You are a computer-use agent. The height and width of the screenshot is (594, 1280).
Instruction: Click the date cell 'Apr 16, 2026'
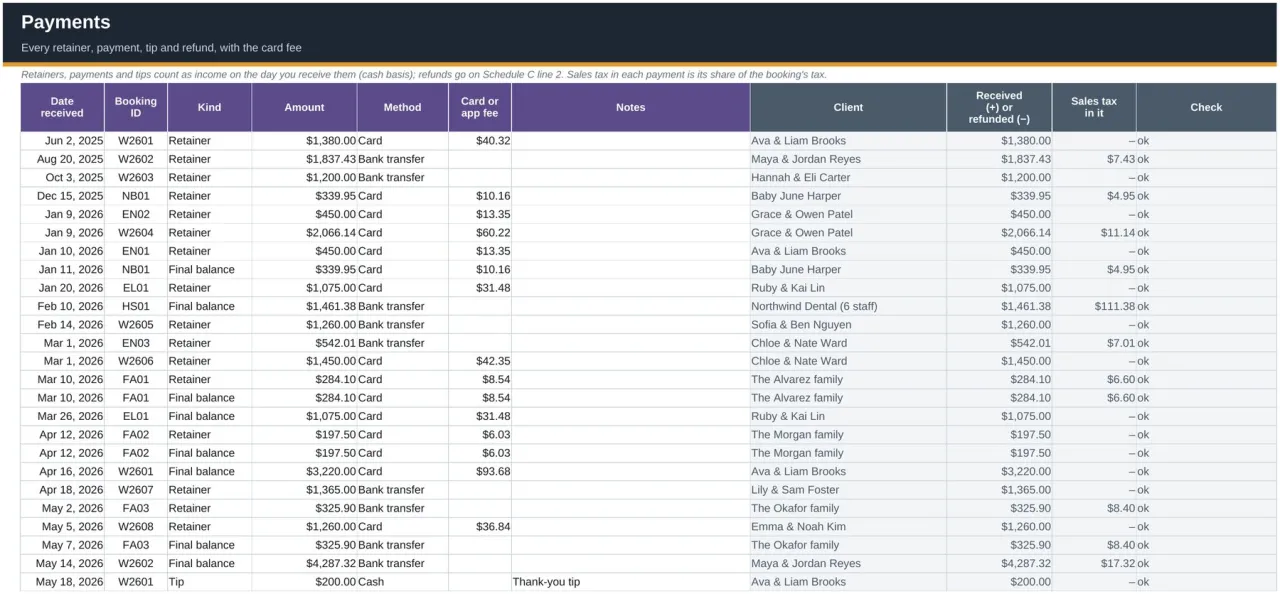coord(62,471)
